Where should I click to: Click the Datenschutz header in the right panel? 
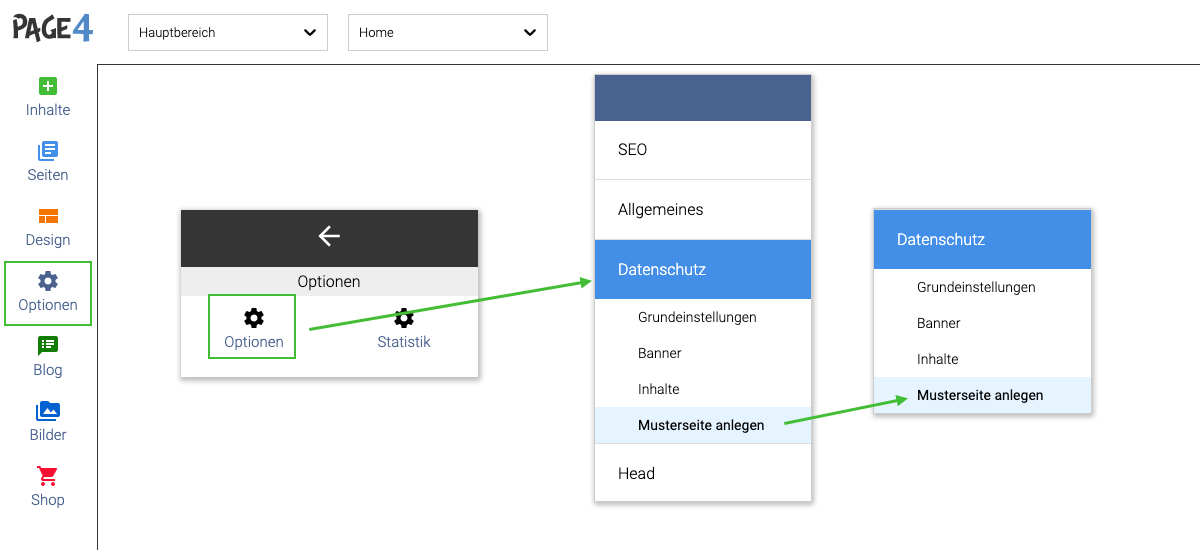pos(982,239)
